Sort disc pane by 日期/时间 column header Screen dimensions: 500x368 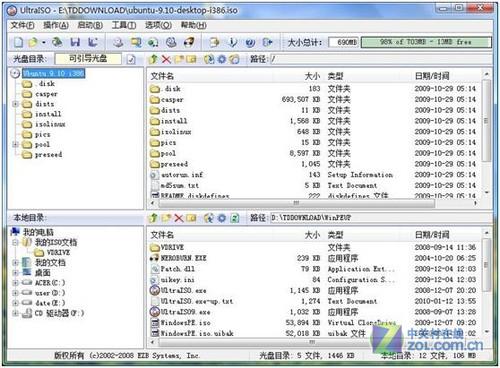click(432, 76)
